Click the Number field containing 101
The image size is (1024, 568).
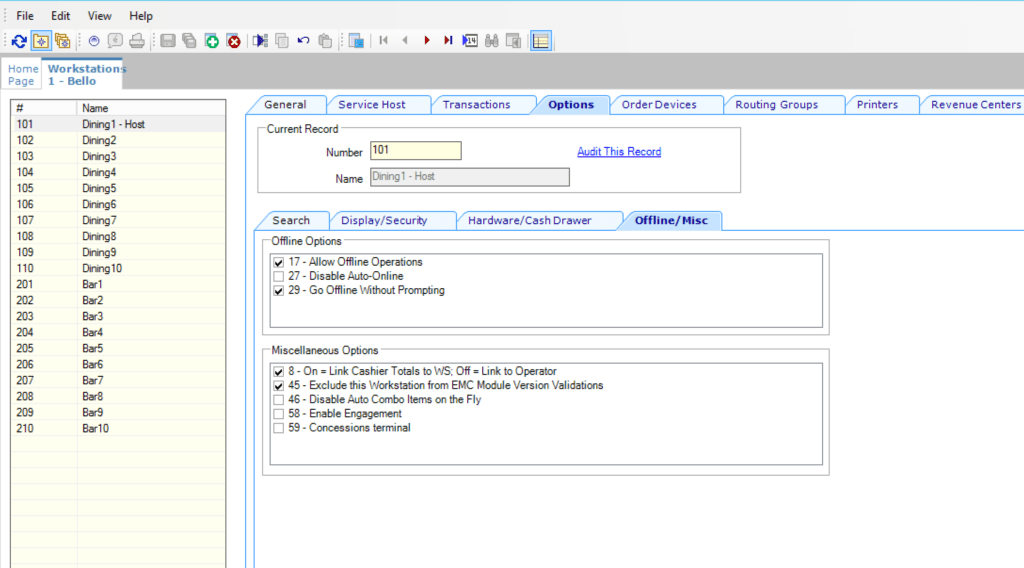(415, 151)
